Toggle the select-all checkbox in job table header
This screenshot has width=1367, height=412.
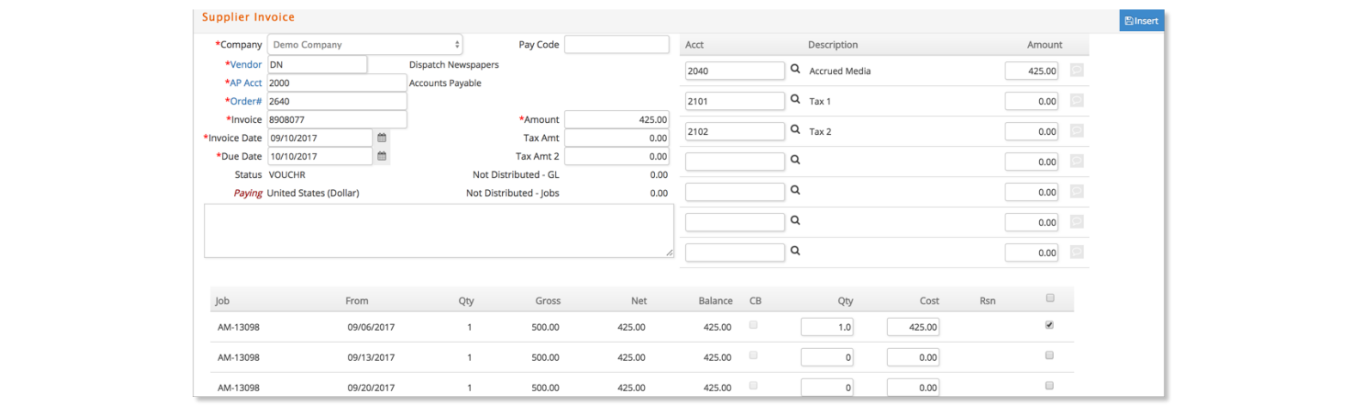tap(1049, 298)
